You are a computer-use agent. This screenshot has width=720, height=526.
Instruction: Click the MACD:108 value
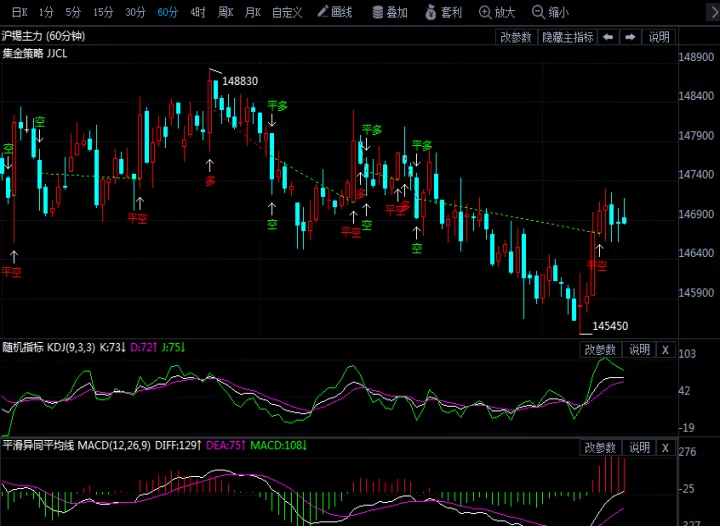click(279, 445)
